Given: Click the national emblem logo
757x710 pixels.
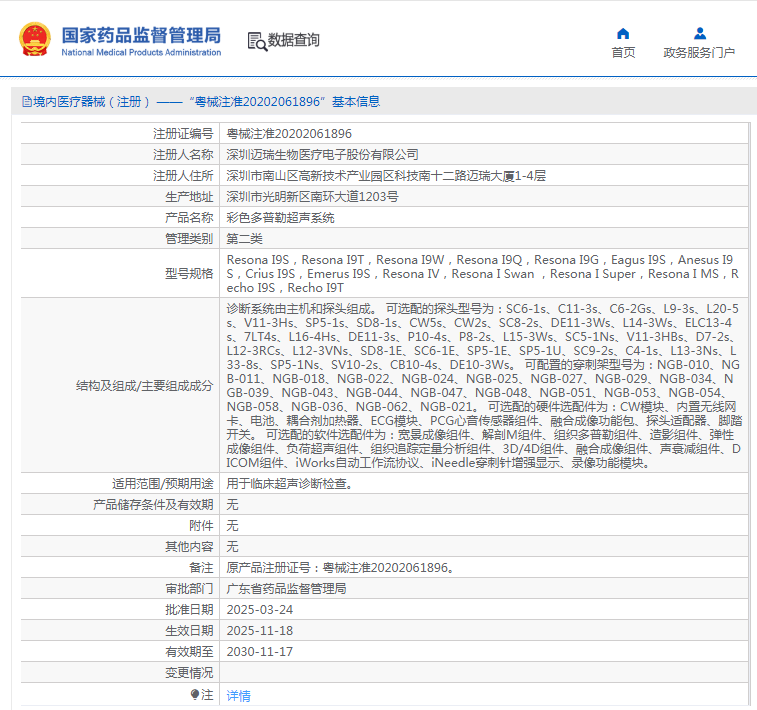Looking at the screenshot, I should pos(35,39).
